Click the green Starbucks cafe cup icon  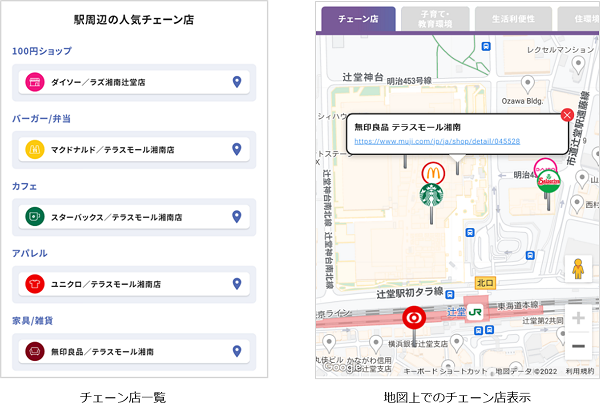pos(35,217)
